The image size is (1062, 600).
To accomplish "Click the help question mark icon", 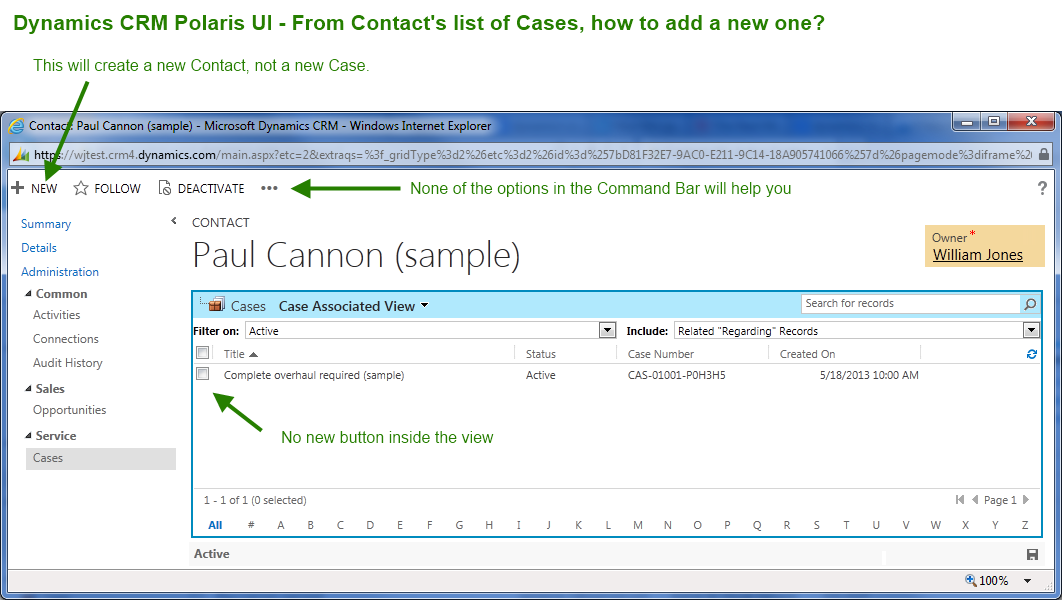I will coord(1042,188).
